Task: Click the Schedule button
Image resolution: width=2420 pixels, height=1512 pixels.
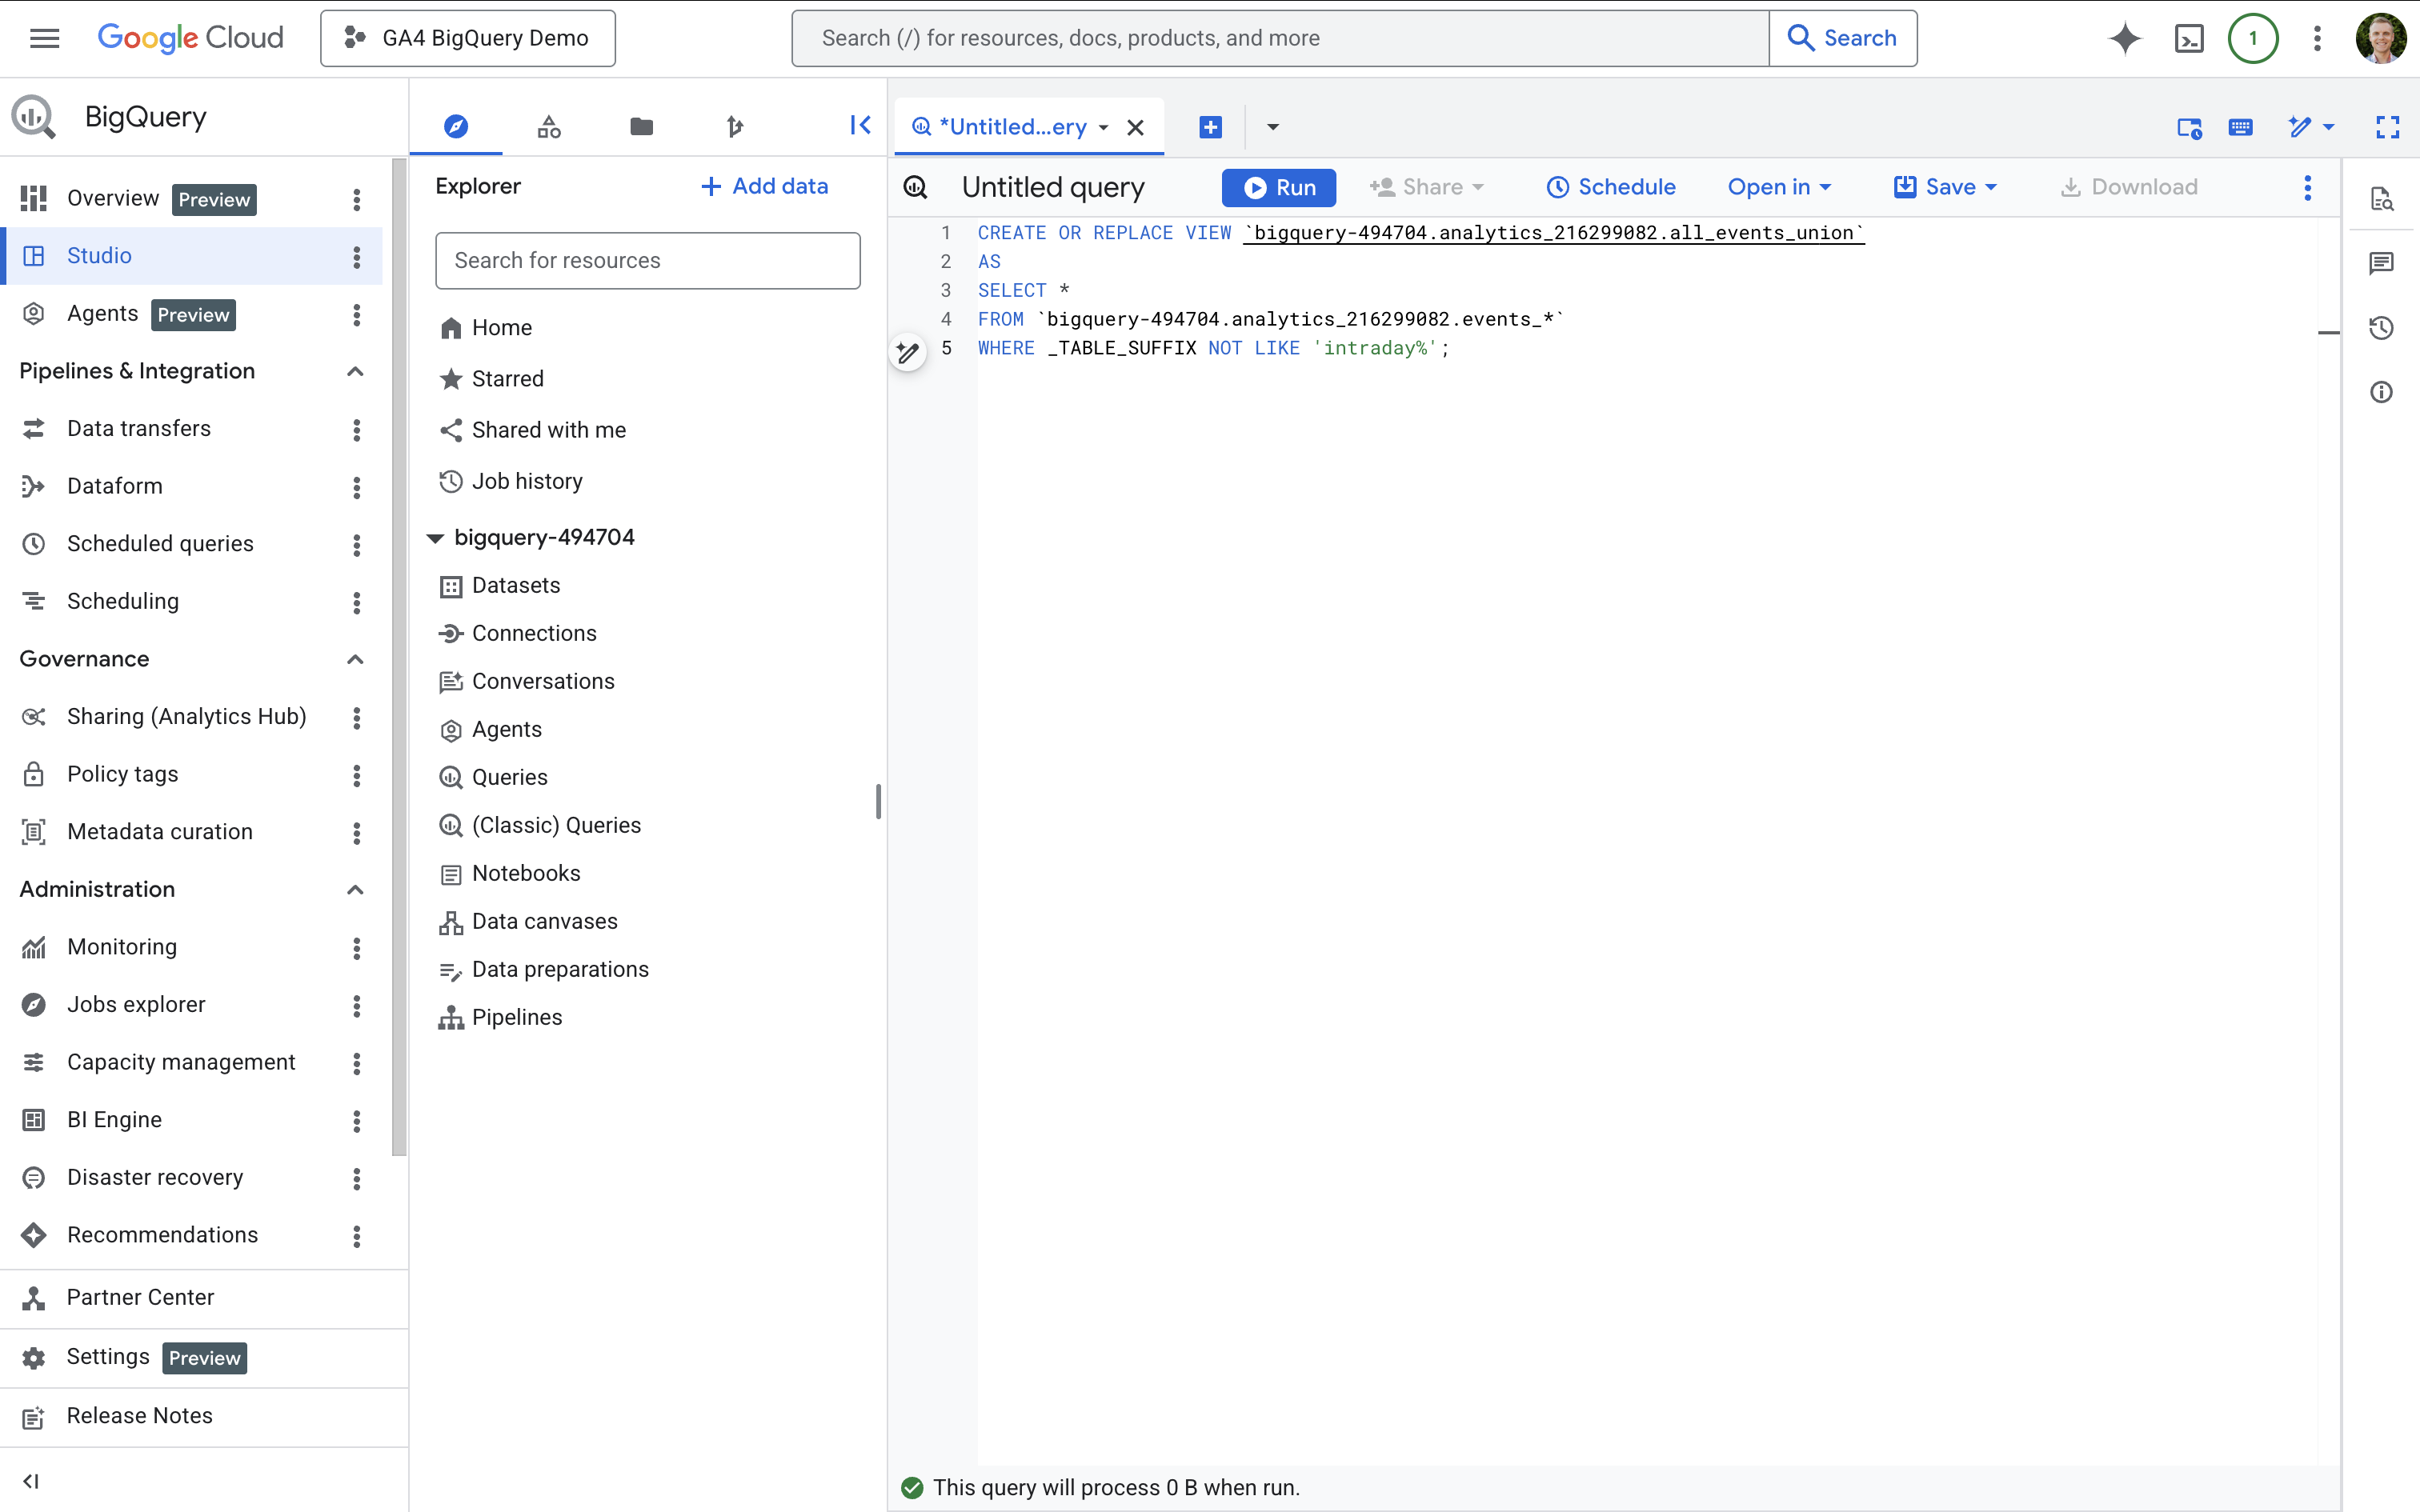Action: click(x=1610, y=187)
